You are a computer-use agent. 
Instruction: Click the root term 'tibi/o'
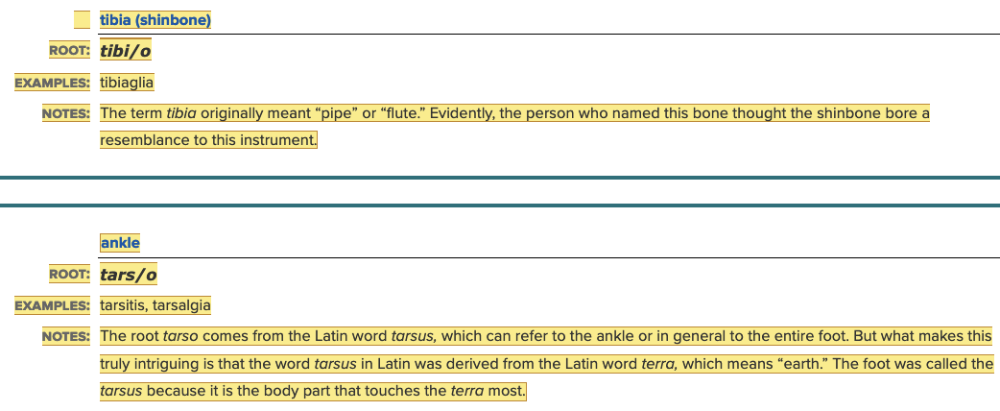126,51
